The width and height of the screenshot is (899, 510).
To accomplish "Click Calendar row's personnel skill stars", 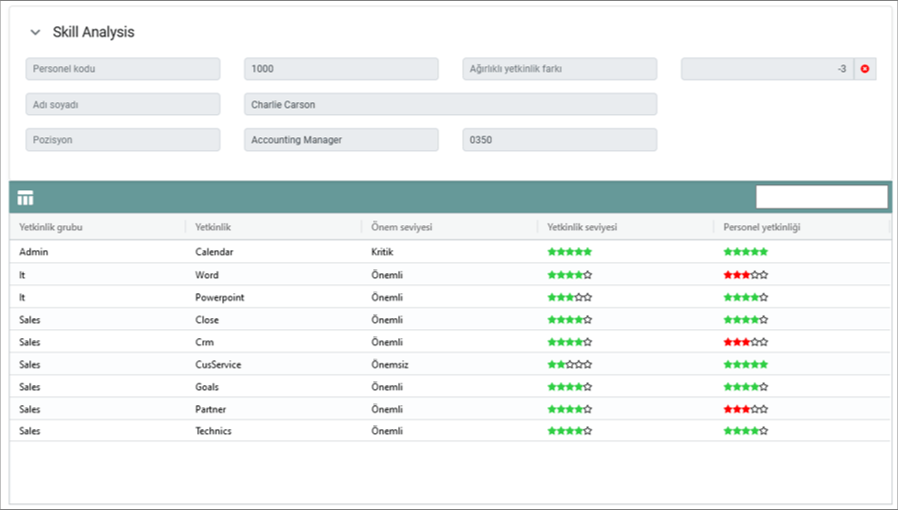I will [x=746, y=252].
